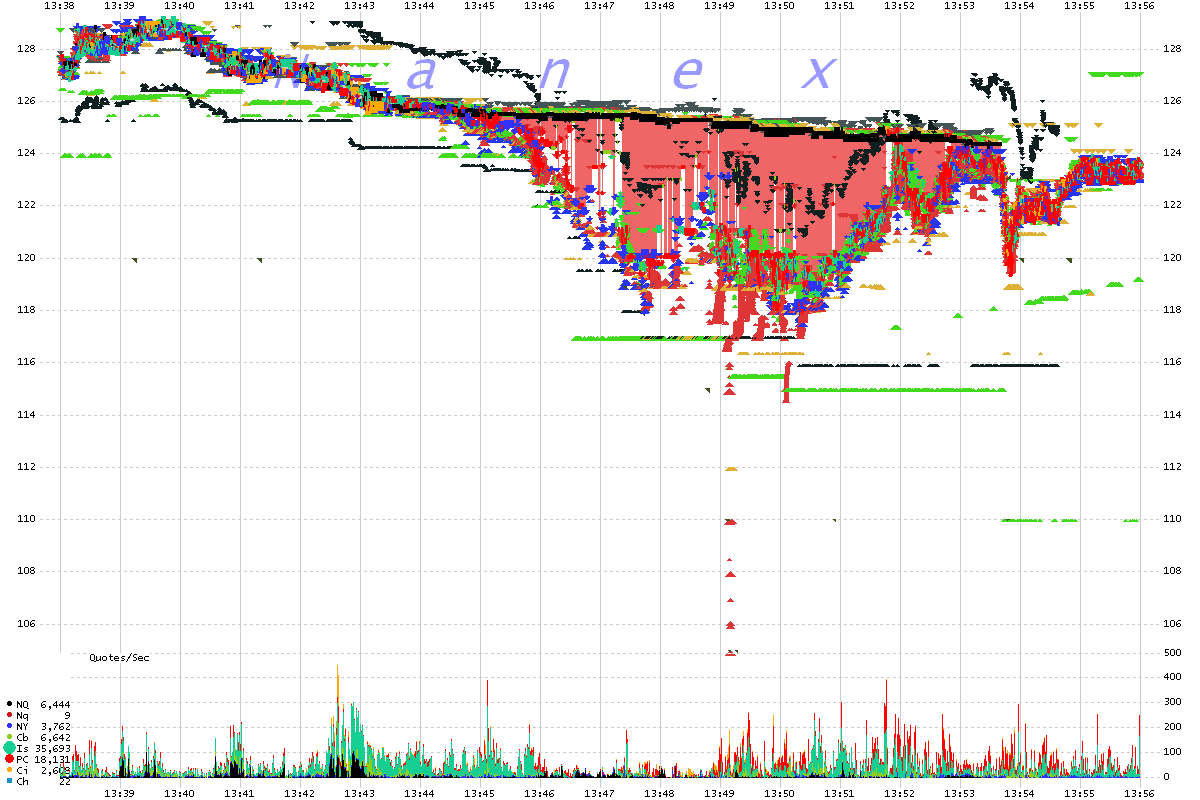Click the 13:49 label on top time axis

point(719,6)
